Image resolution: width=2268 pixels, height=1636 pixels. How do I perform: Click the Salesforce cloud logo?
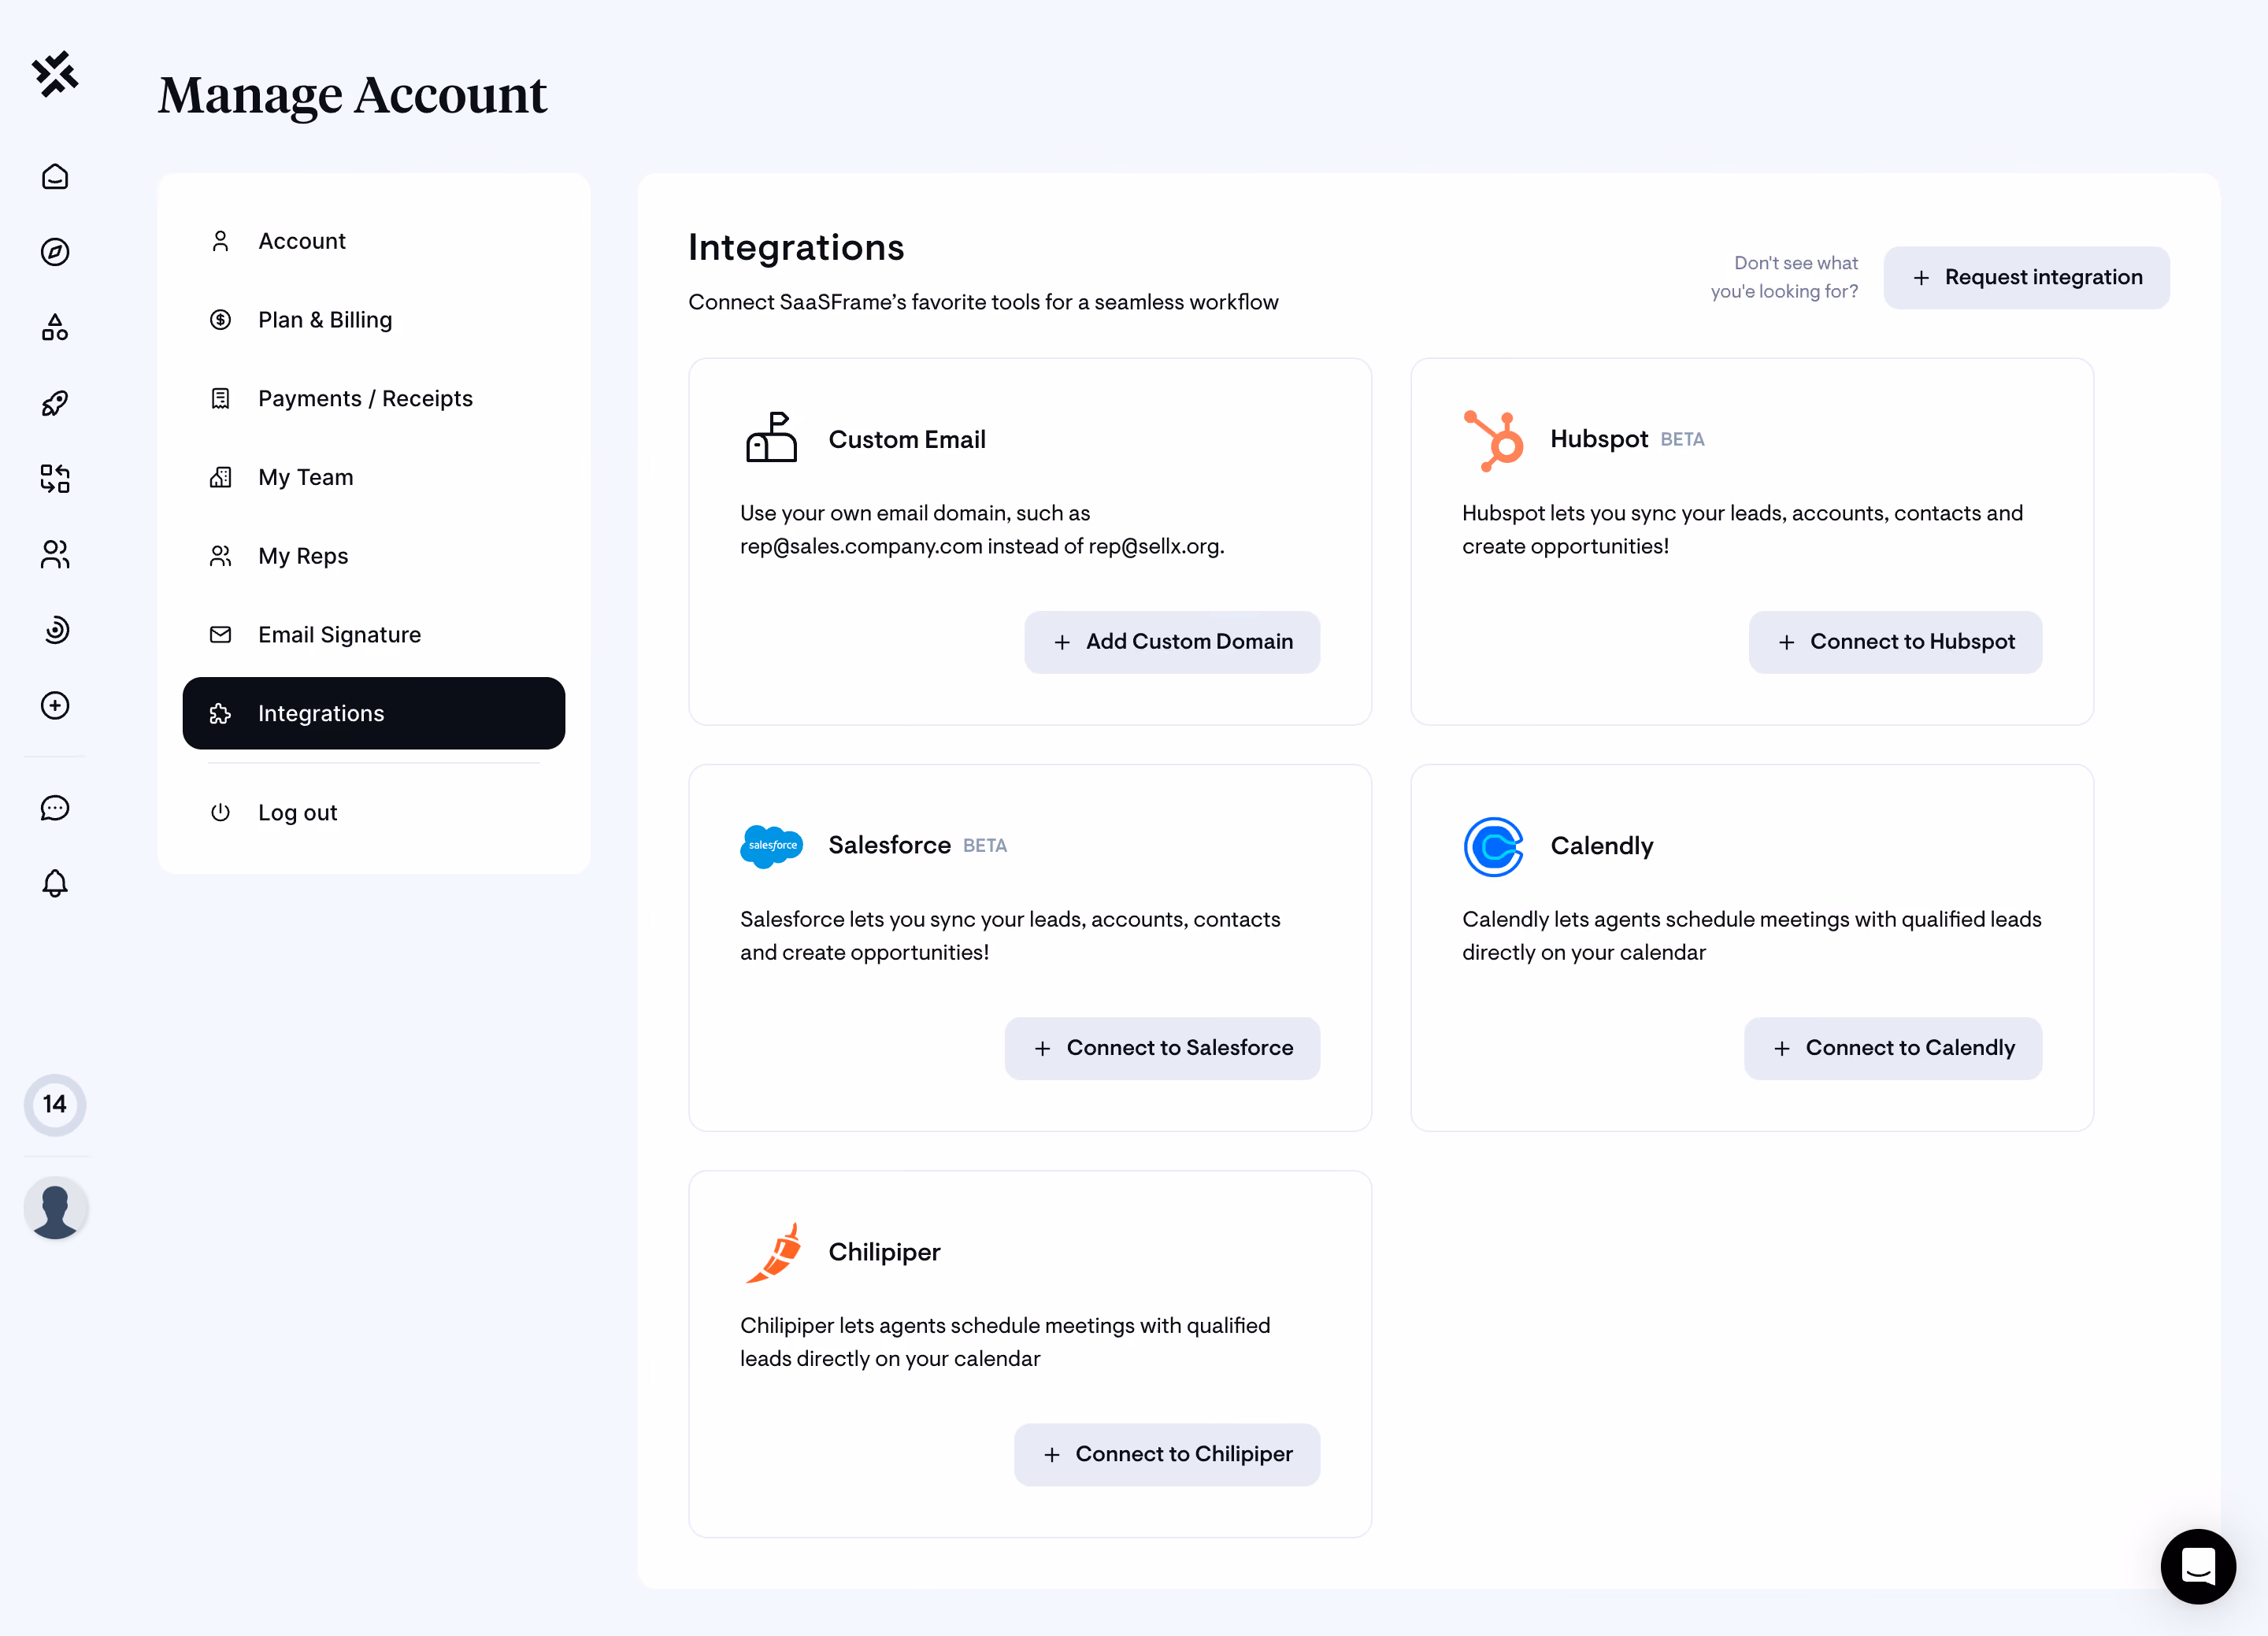click(771, 846)
